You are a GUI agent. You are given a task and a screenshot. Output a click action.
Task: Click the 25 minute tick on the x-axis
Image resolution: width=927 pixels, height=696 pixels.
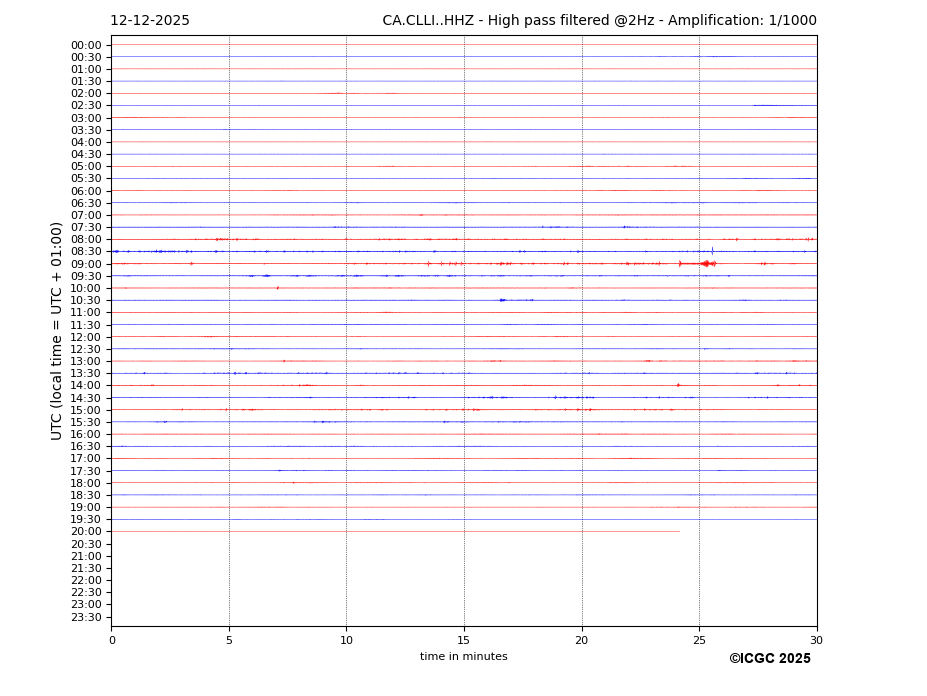pos(699,639)
